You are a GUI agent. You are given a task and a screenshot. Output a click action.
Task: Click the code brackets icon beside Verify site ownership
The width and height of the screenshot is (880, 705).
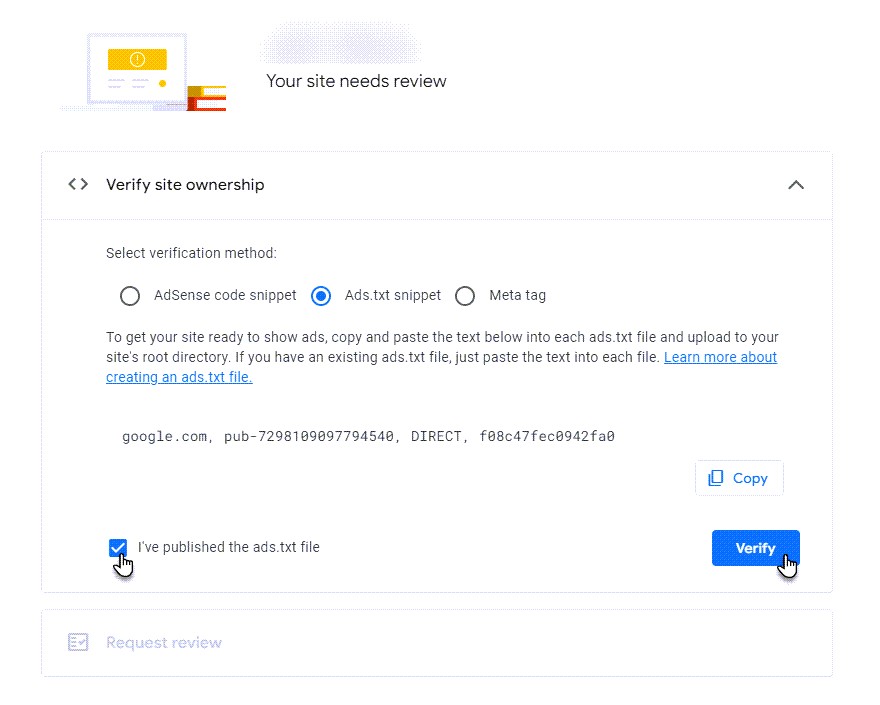tap(78, 184)
